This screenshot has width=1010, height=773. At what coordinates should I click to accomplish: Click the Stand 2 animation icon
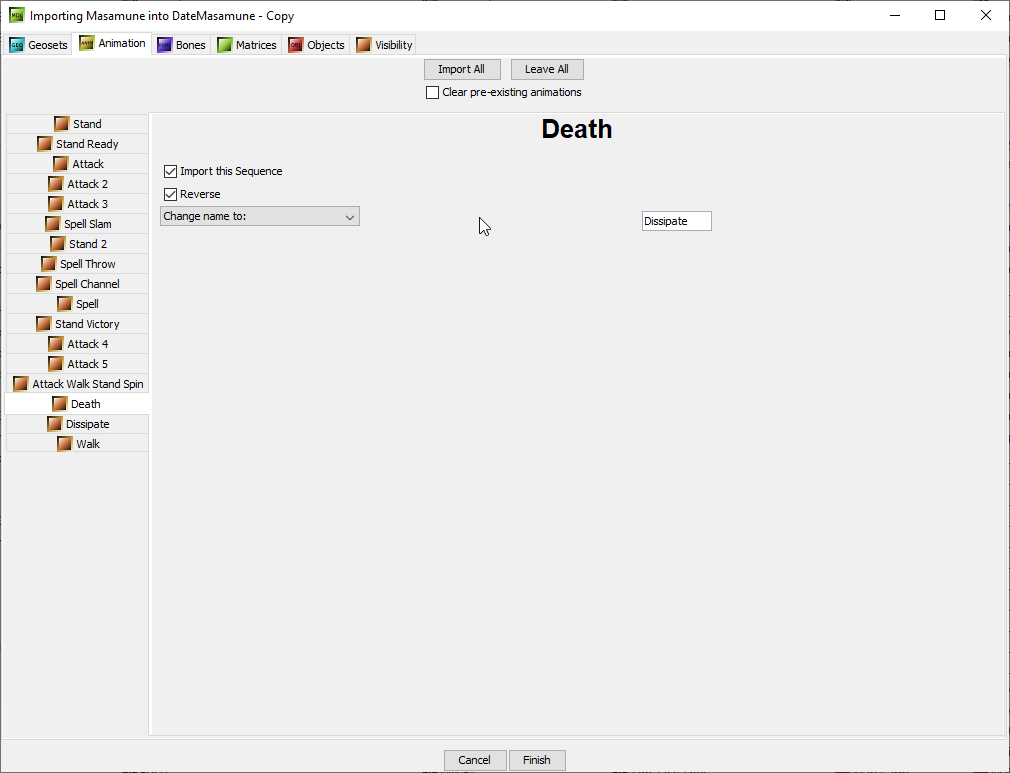pyautogui.click(x=58, y=243)
